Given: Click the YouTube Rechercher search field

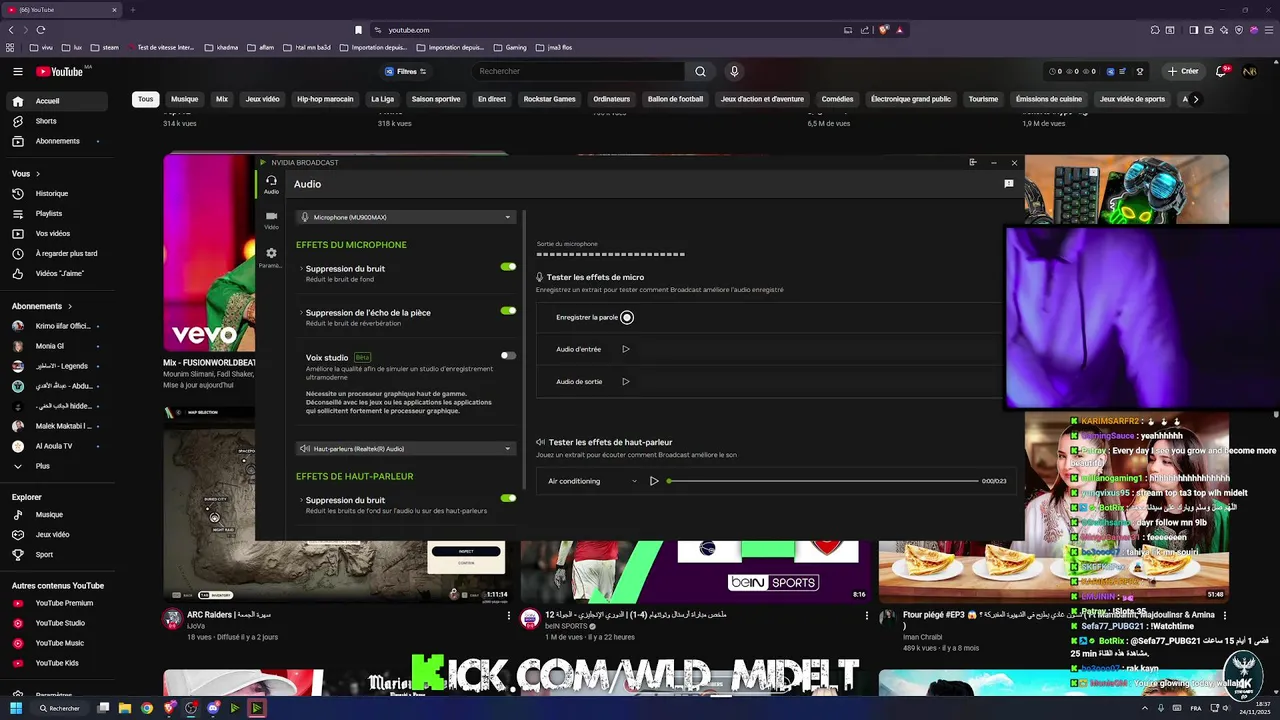Looking at the screenshot, I should (x=578, y=71).
